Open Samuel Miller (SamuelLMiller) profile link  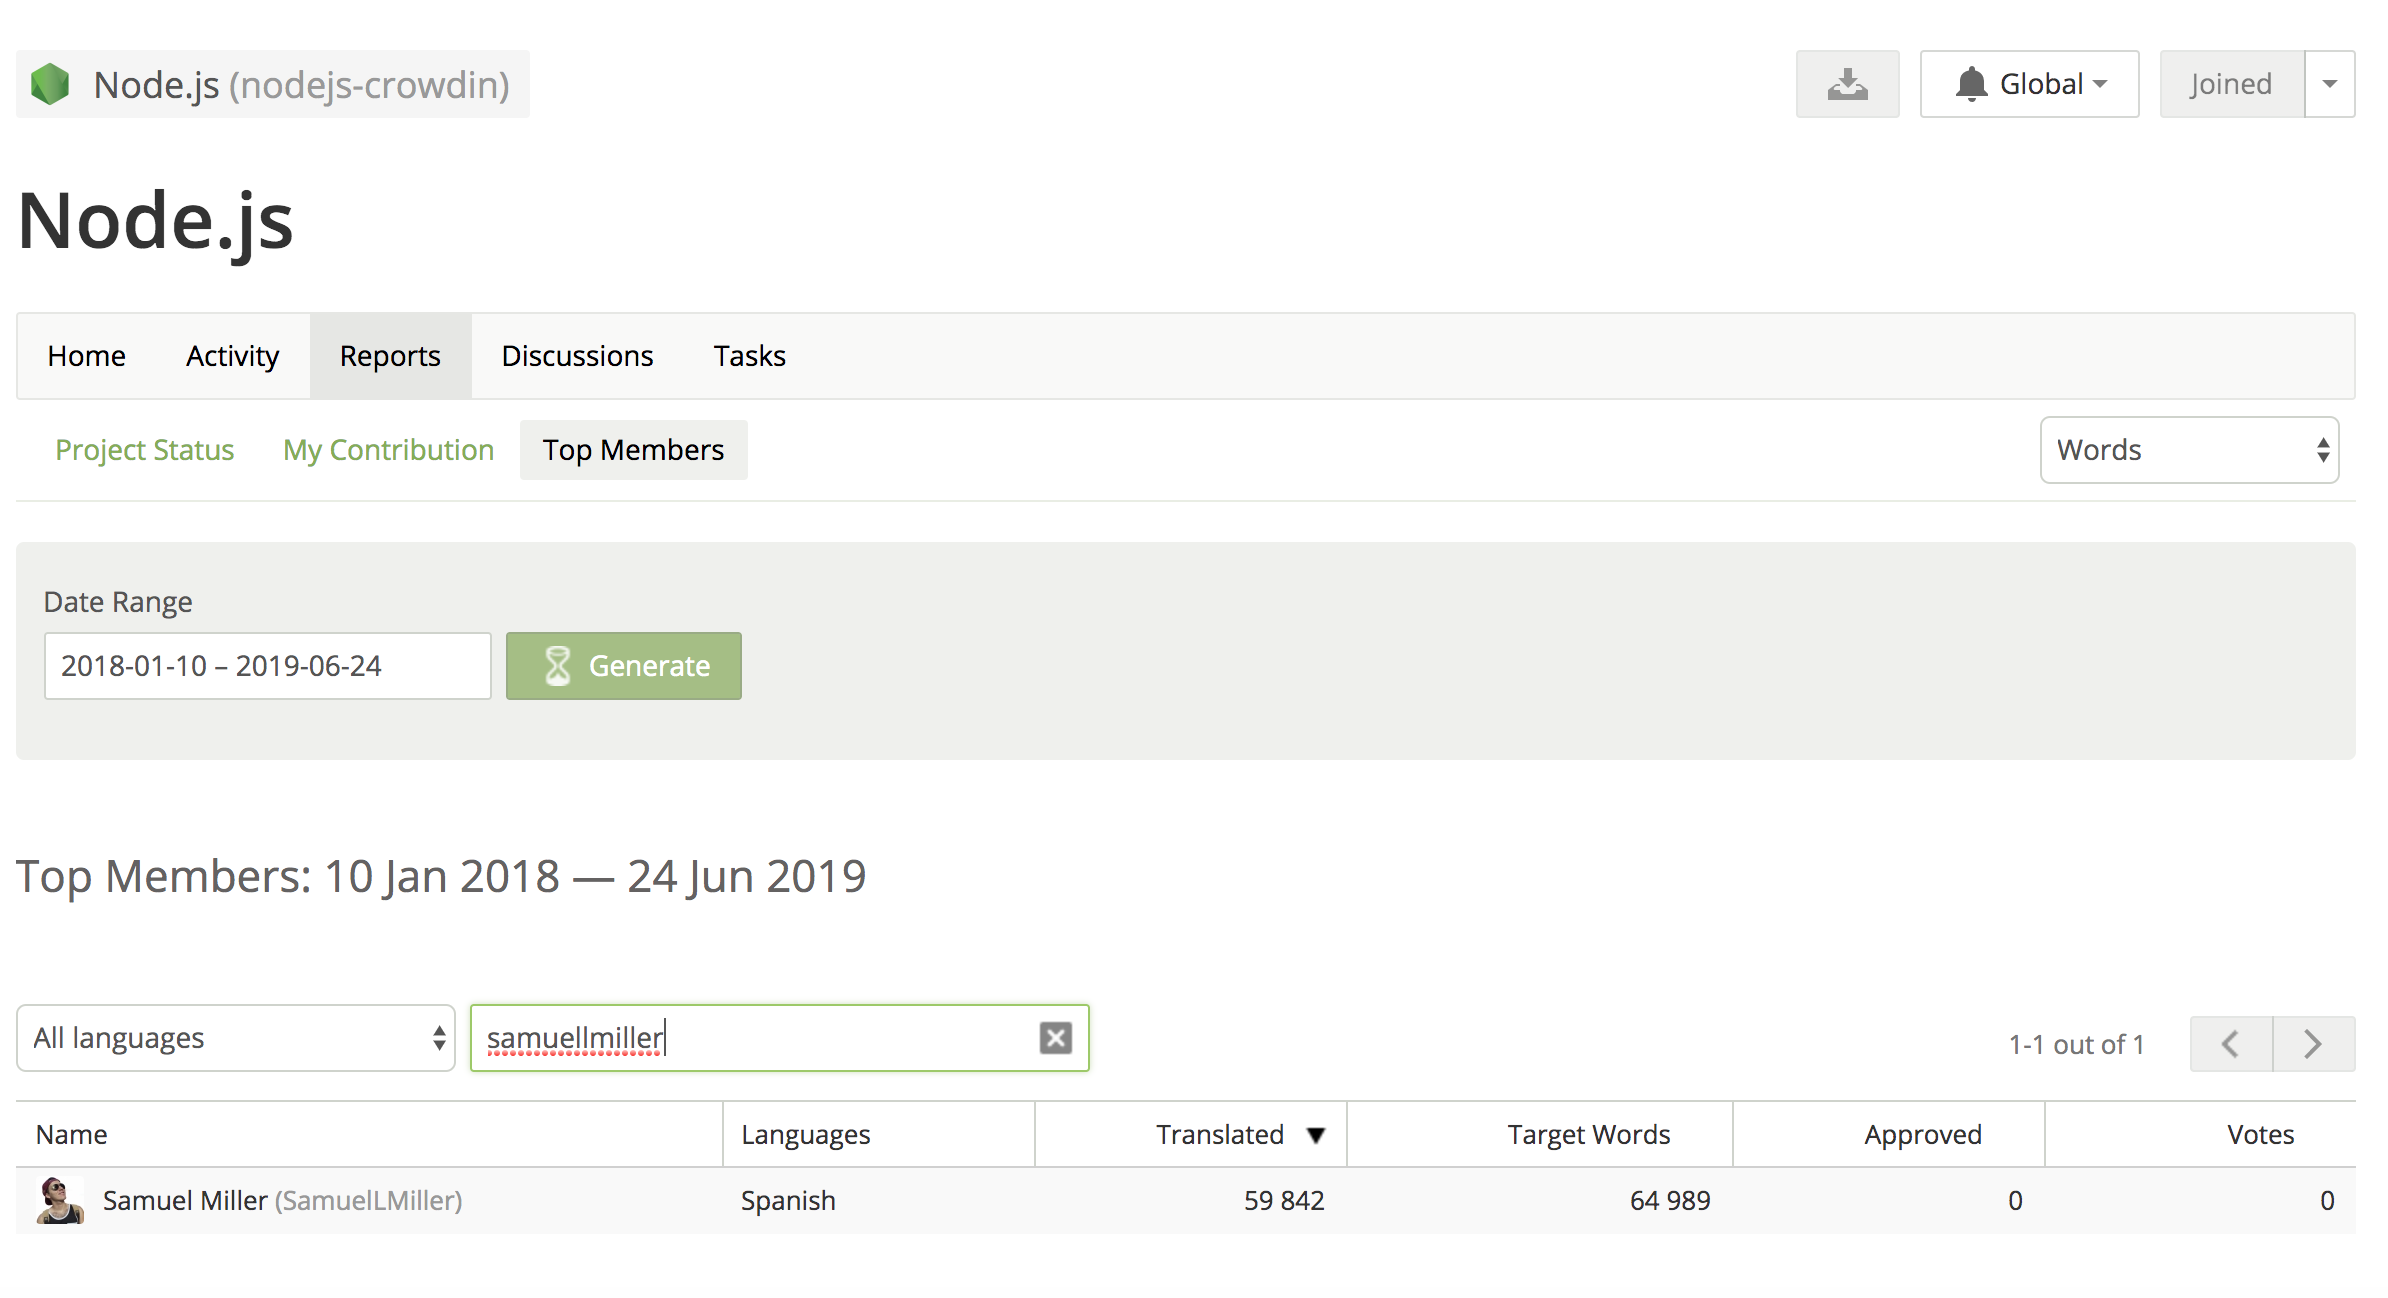pos(282,1200)
